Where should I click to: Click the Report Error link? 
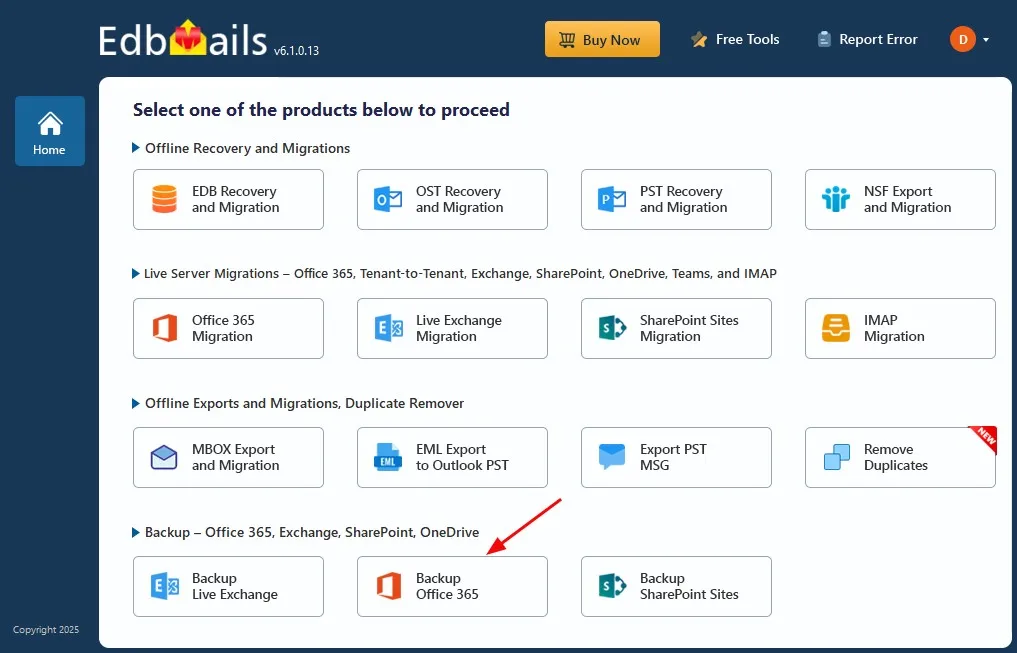(x=867, y=40)
